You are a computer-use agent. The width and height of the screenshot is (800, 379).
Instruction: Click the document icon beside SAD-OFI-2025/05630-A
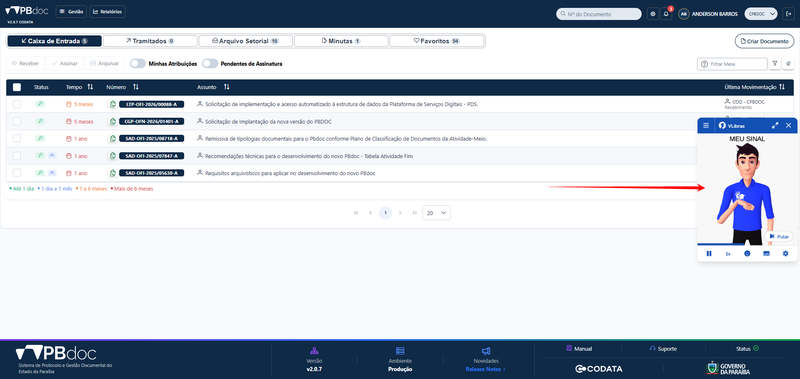(112, 173)
